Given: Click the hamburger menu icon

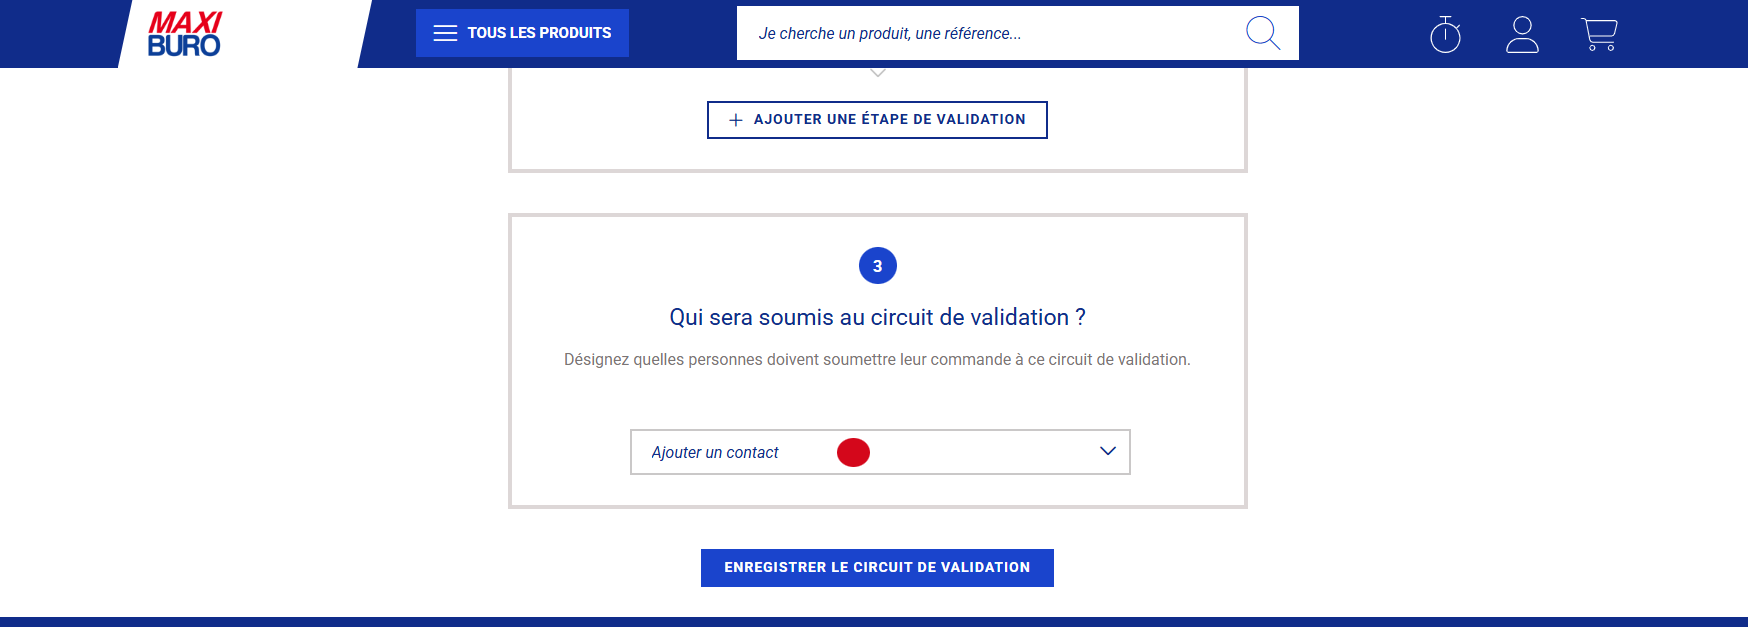Looking at the screenshot, I should pyautogui.click(x=445, y=33).
